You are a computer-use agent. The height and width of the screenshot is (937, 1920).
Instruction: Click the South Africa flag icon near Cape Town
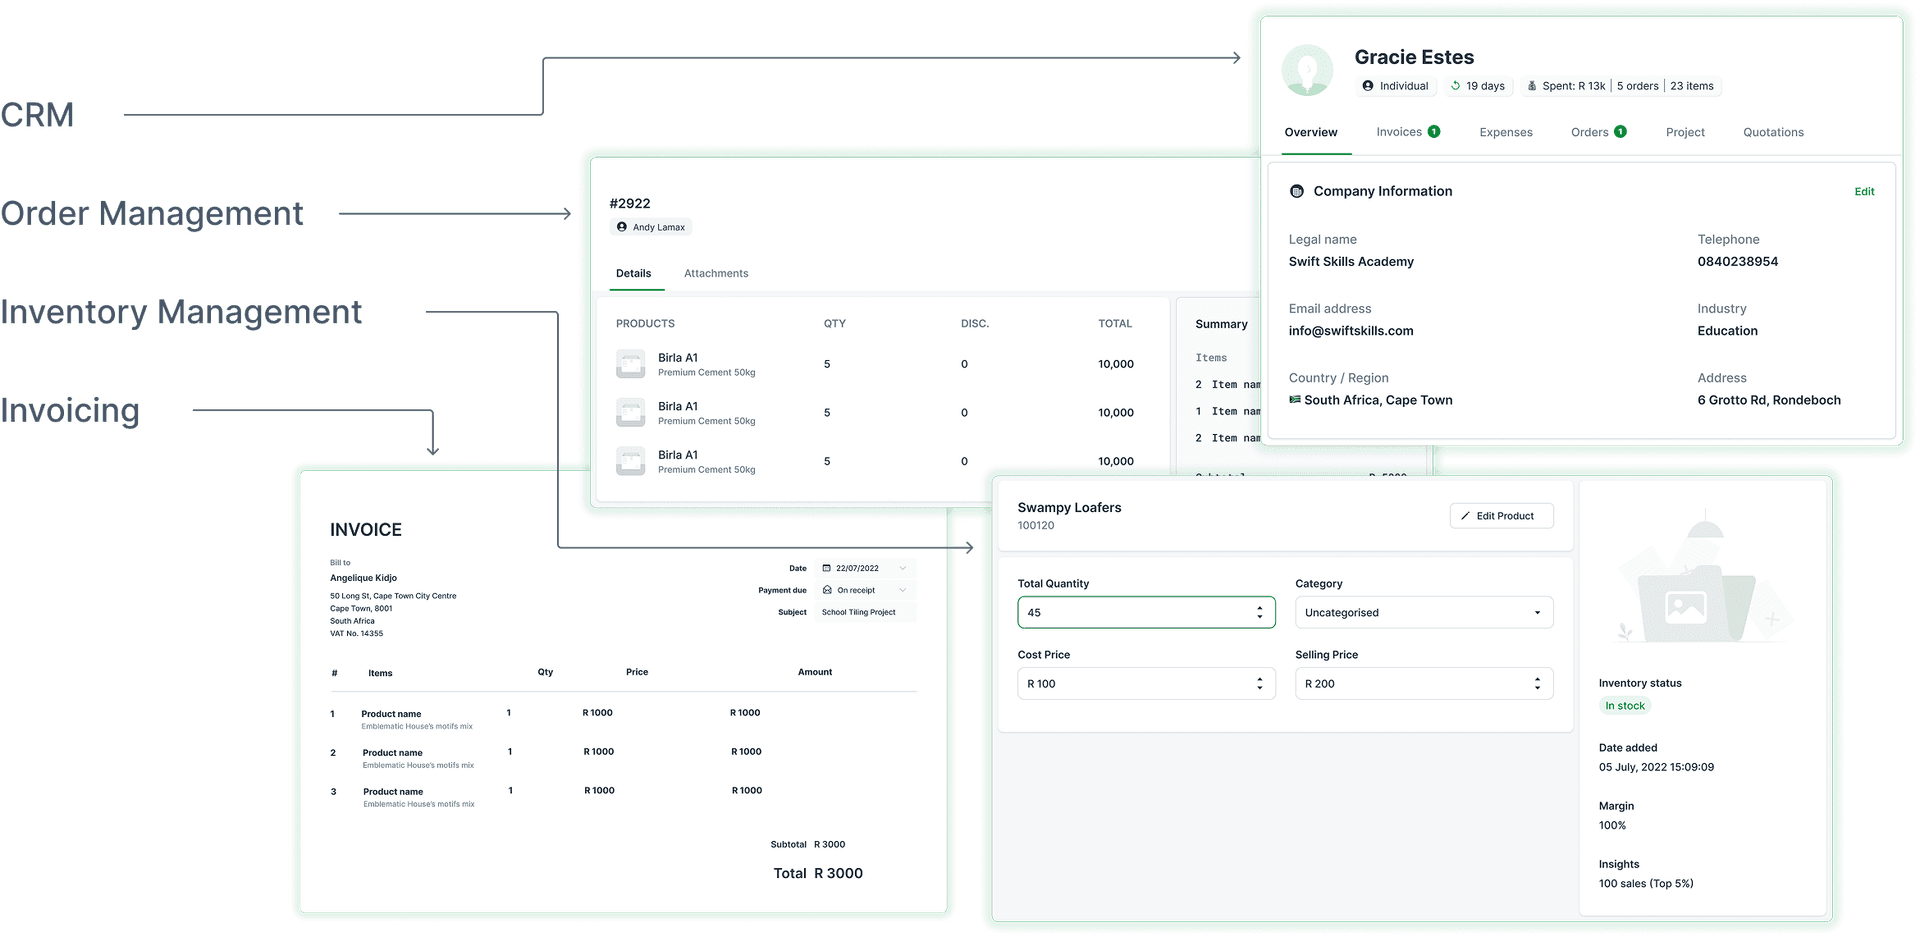[x=1295, y=400]
